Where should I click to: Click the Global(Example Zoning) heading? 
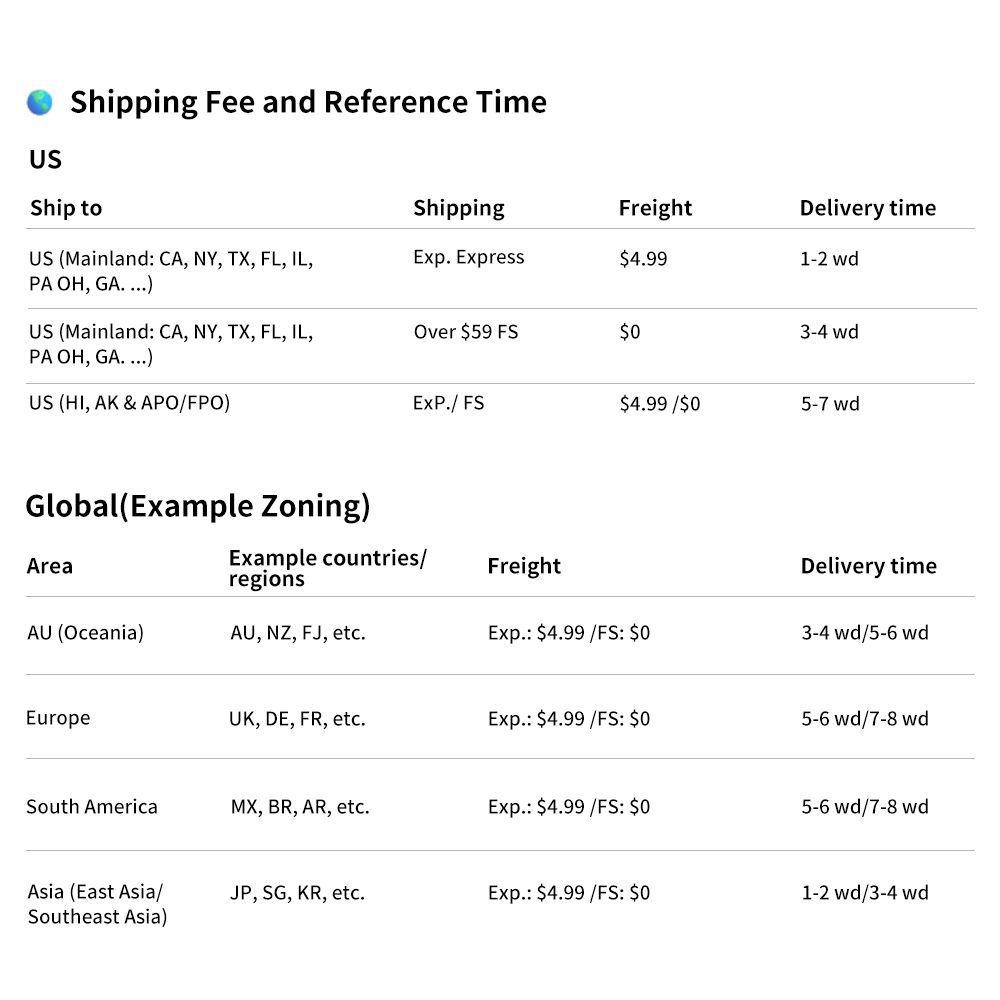pyautogui.click(x=197, y=506)
